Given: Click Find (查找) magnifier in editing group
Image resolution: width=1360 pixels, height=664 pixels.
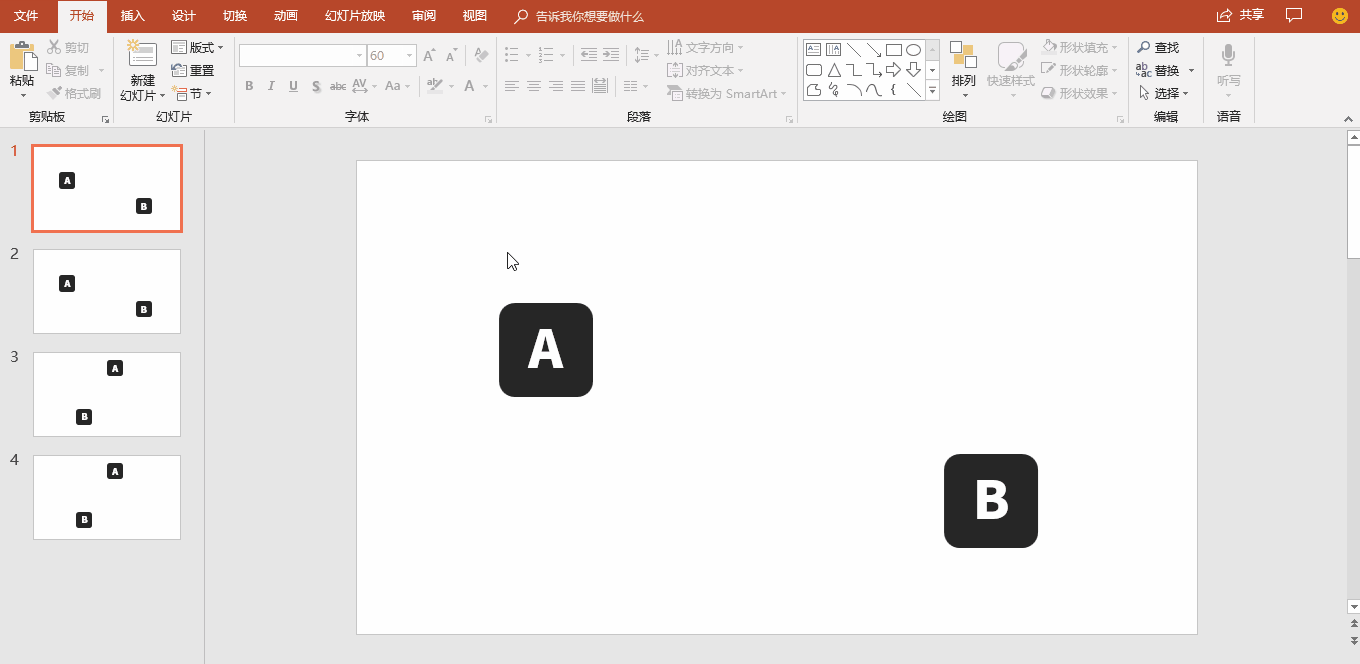Looking at the screenshot, I should tap(1158, 48).
